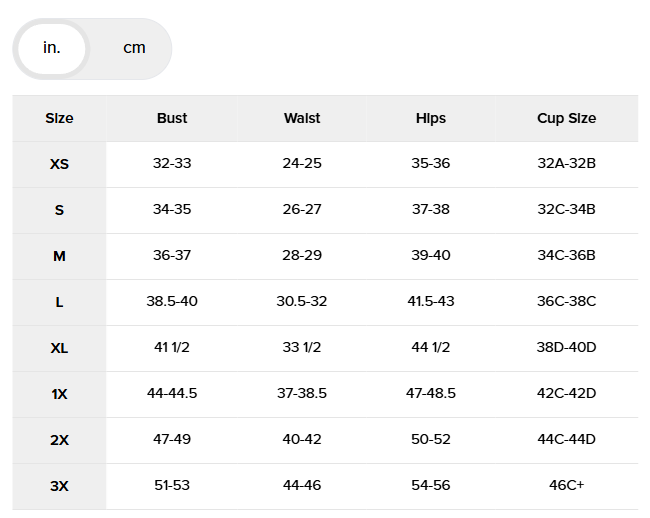This screenshot has height=518, width=650.
Task: Click the 32A-32B cup size cell
Action: pyautogui.click(x=566, y=164)
